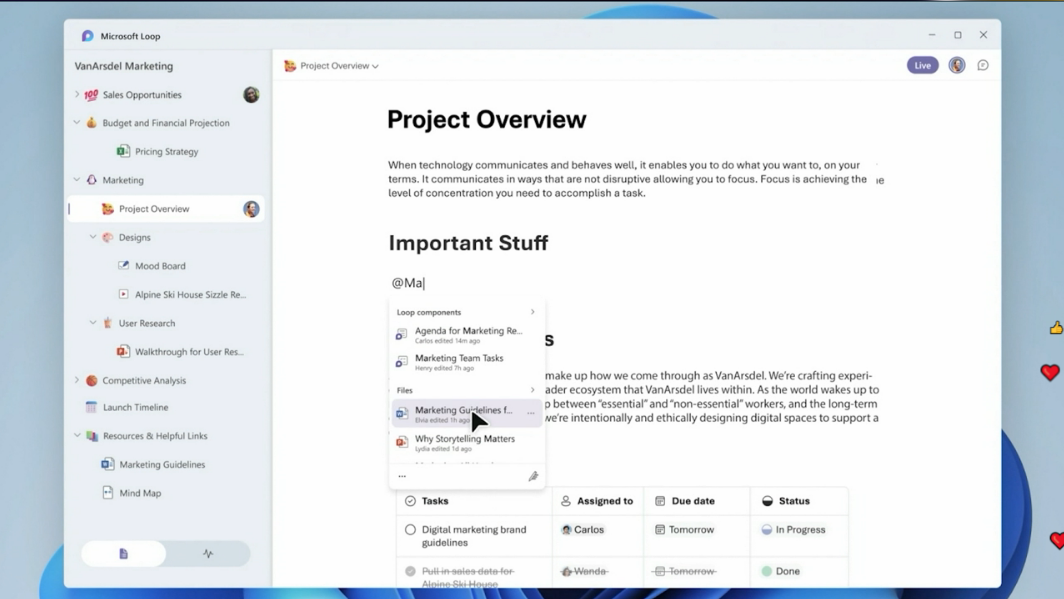The image size is (1064, 599).
Task: Click the Budget money bag icon
Action: [92, 123]
